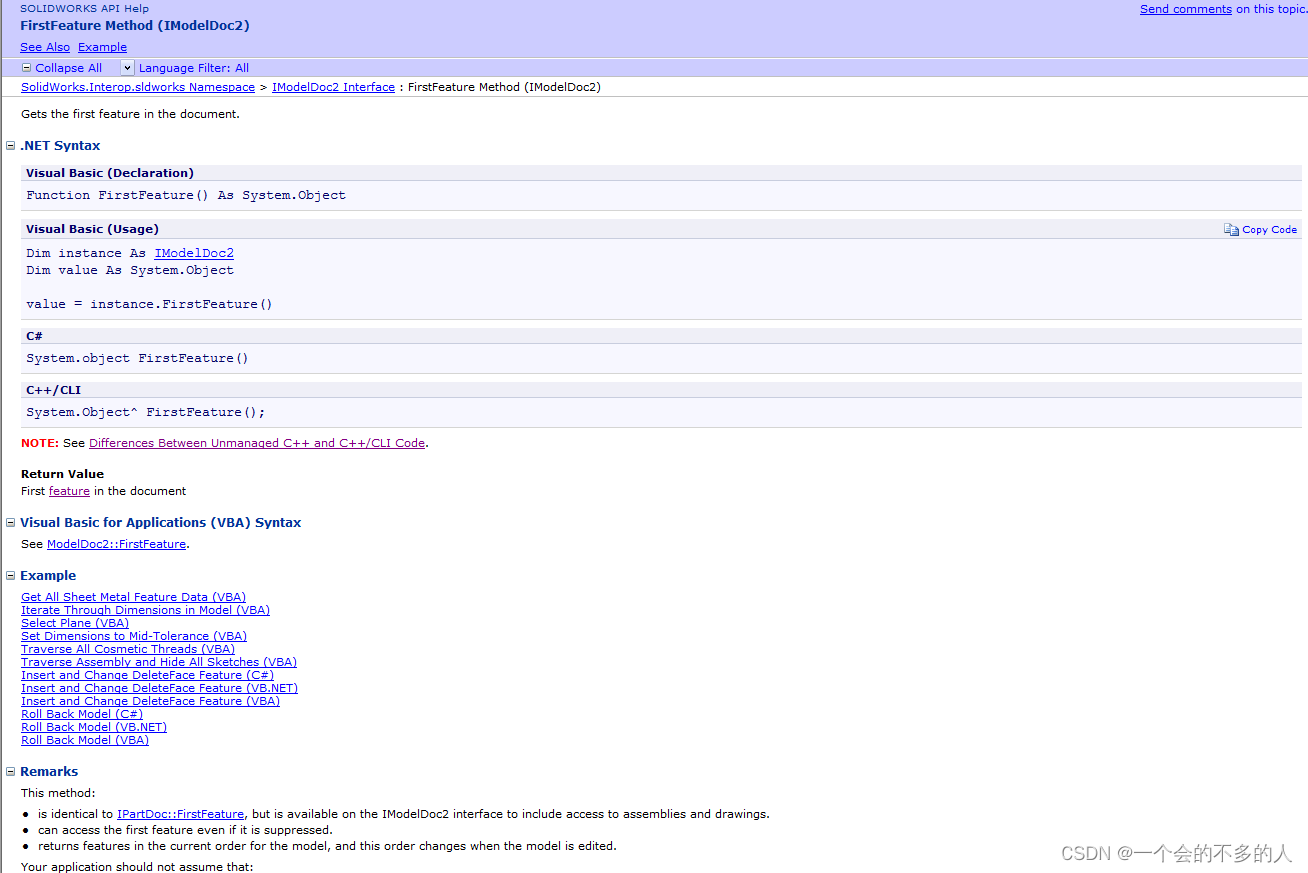Open Differences Between Unmanaged C++ link
The width and height of the screenshot is (1308, 873).
pos(257,443)
